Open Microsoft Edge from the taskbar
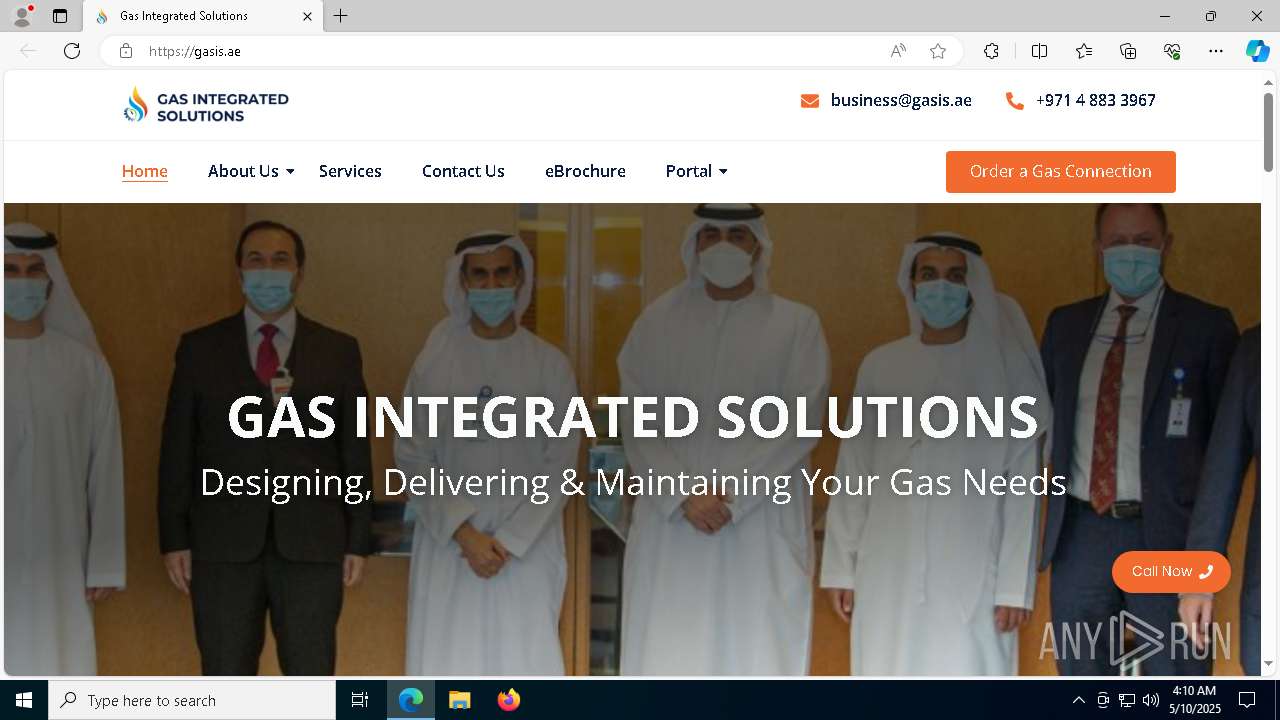This screenshot has width=1280, height=720. (x=411, y=700)
